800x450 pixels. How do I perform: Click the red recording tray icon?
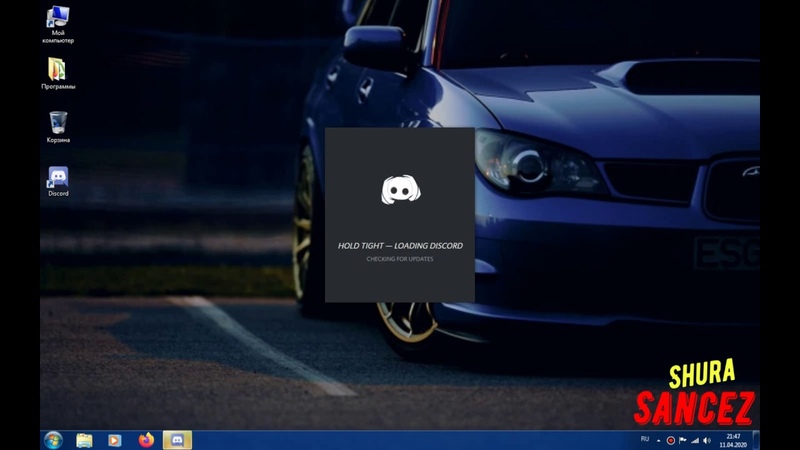671,440
